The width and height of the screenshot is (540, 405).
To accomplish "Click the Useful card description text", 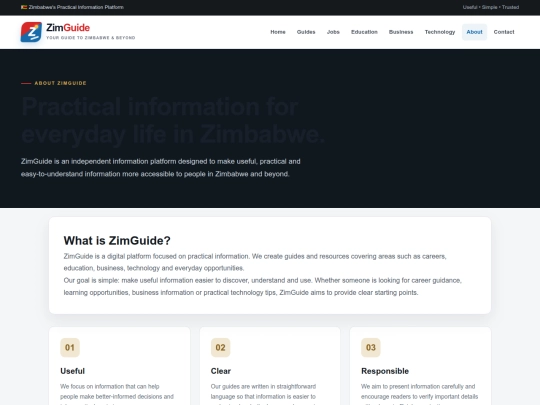I will (117, 394).
